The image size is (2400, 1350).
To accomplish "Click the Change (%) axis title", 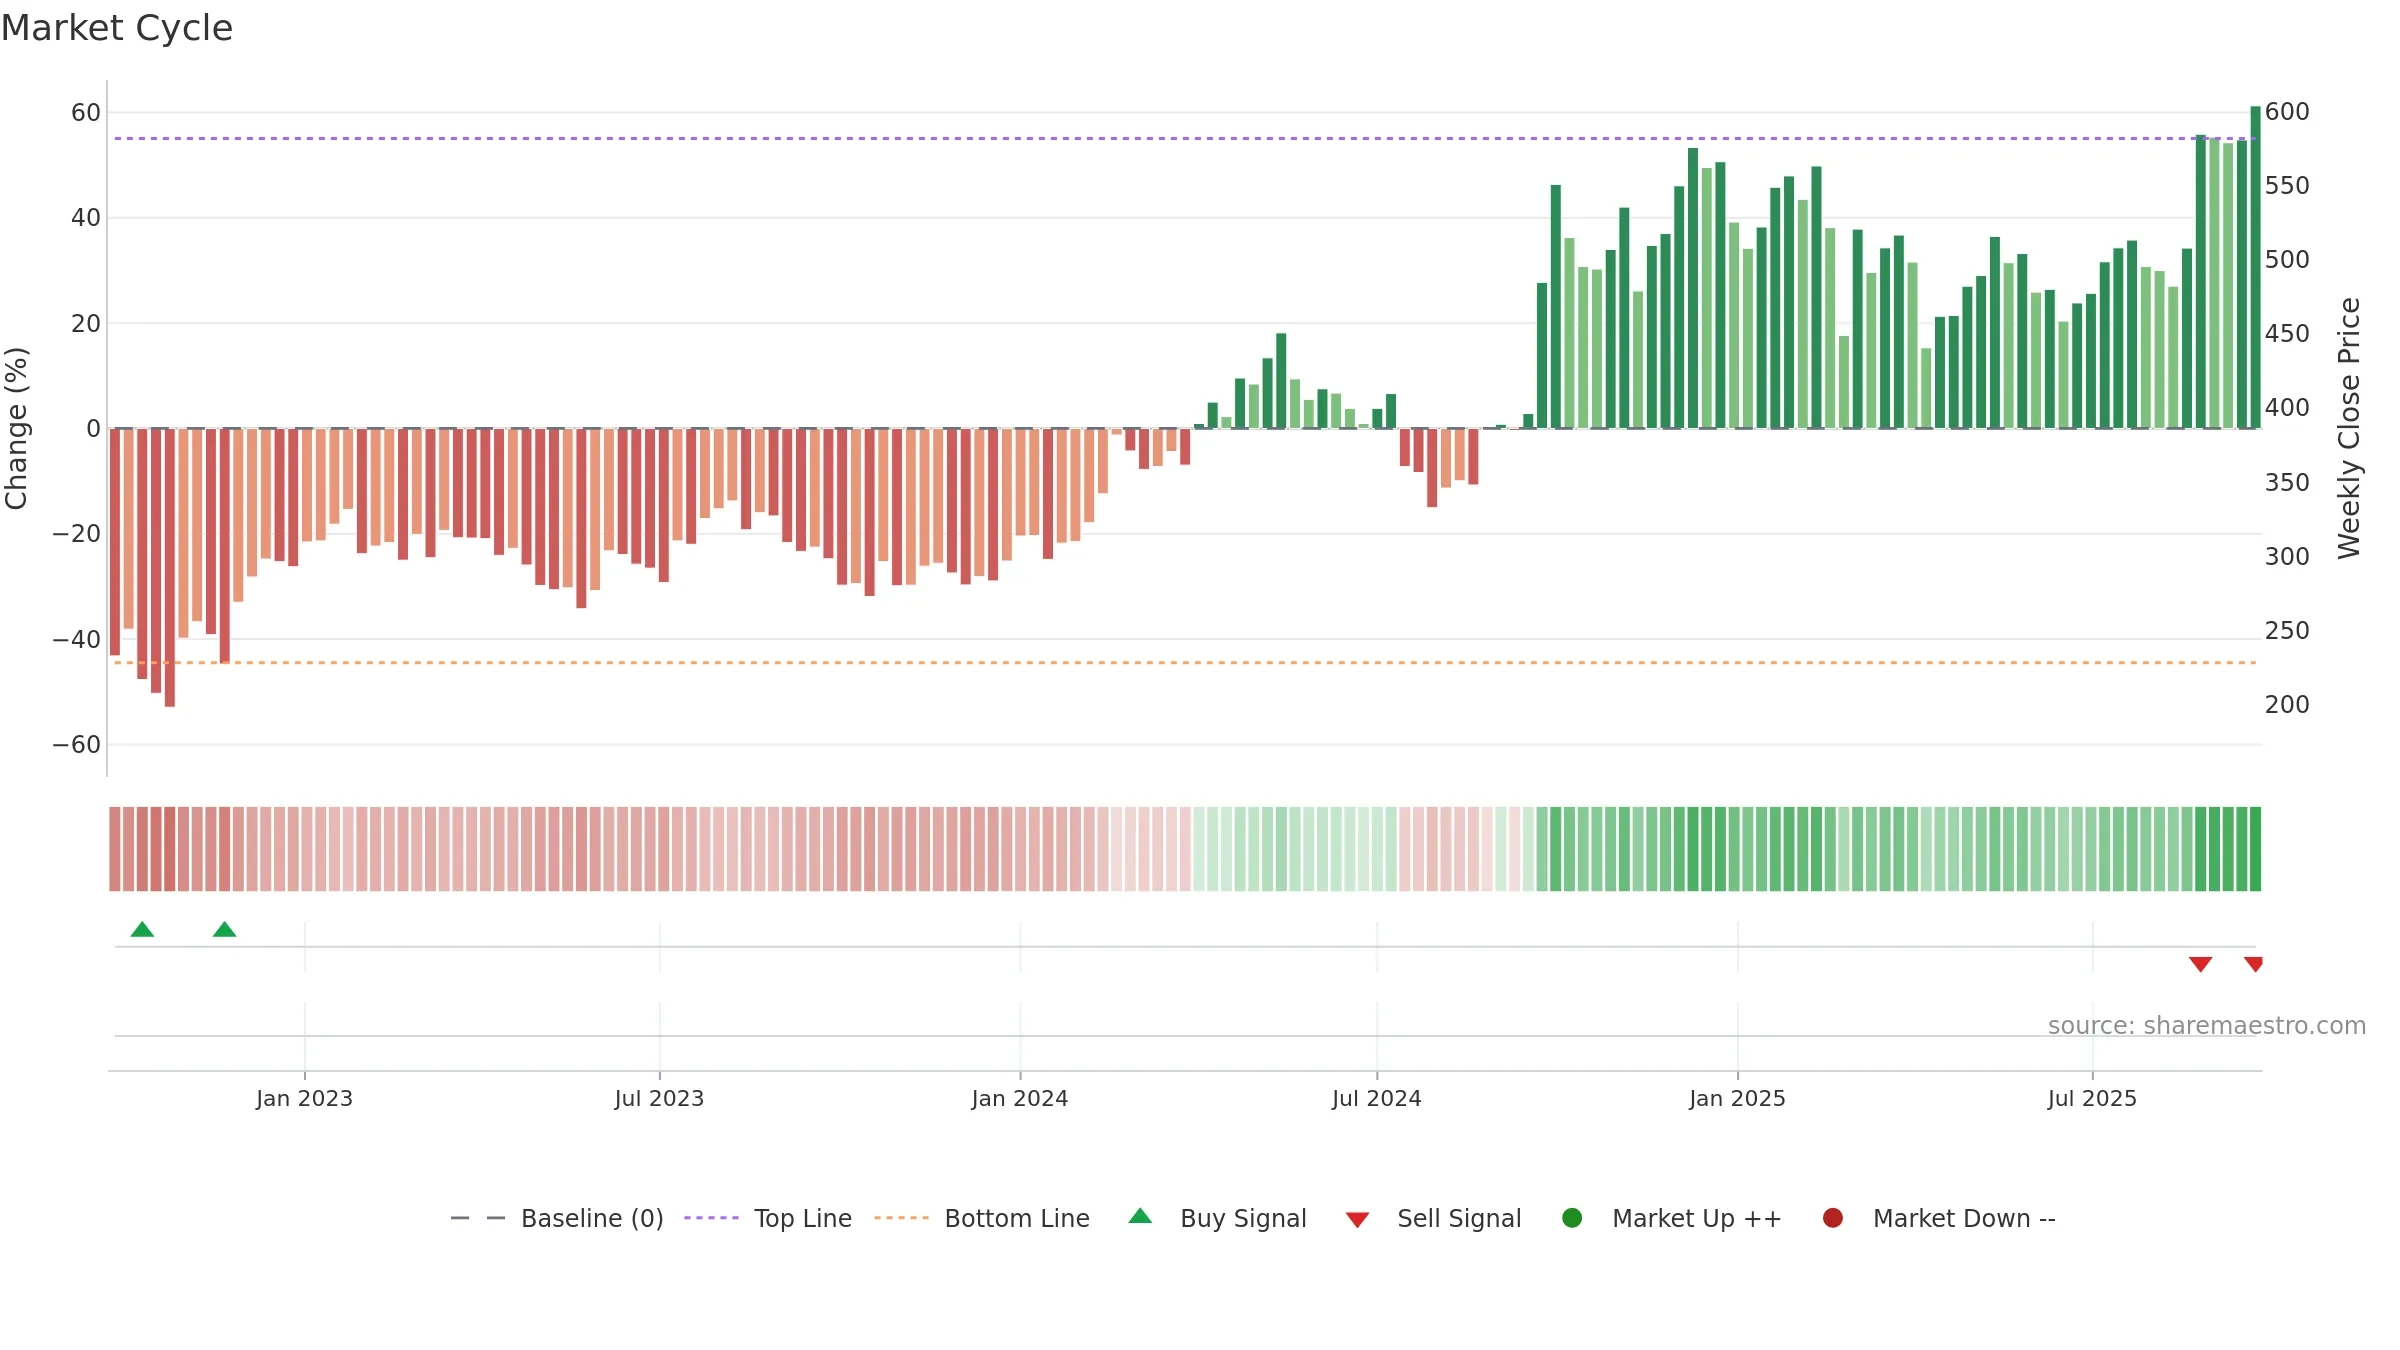I will click(x=16, y=428).
